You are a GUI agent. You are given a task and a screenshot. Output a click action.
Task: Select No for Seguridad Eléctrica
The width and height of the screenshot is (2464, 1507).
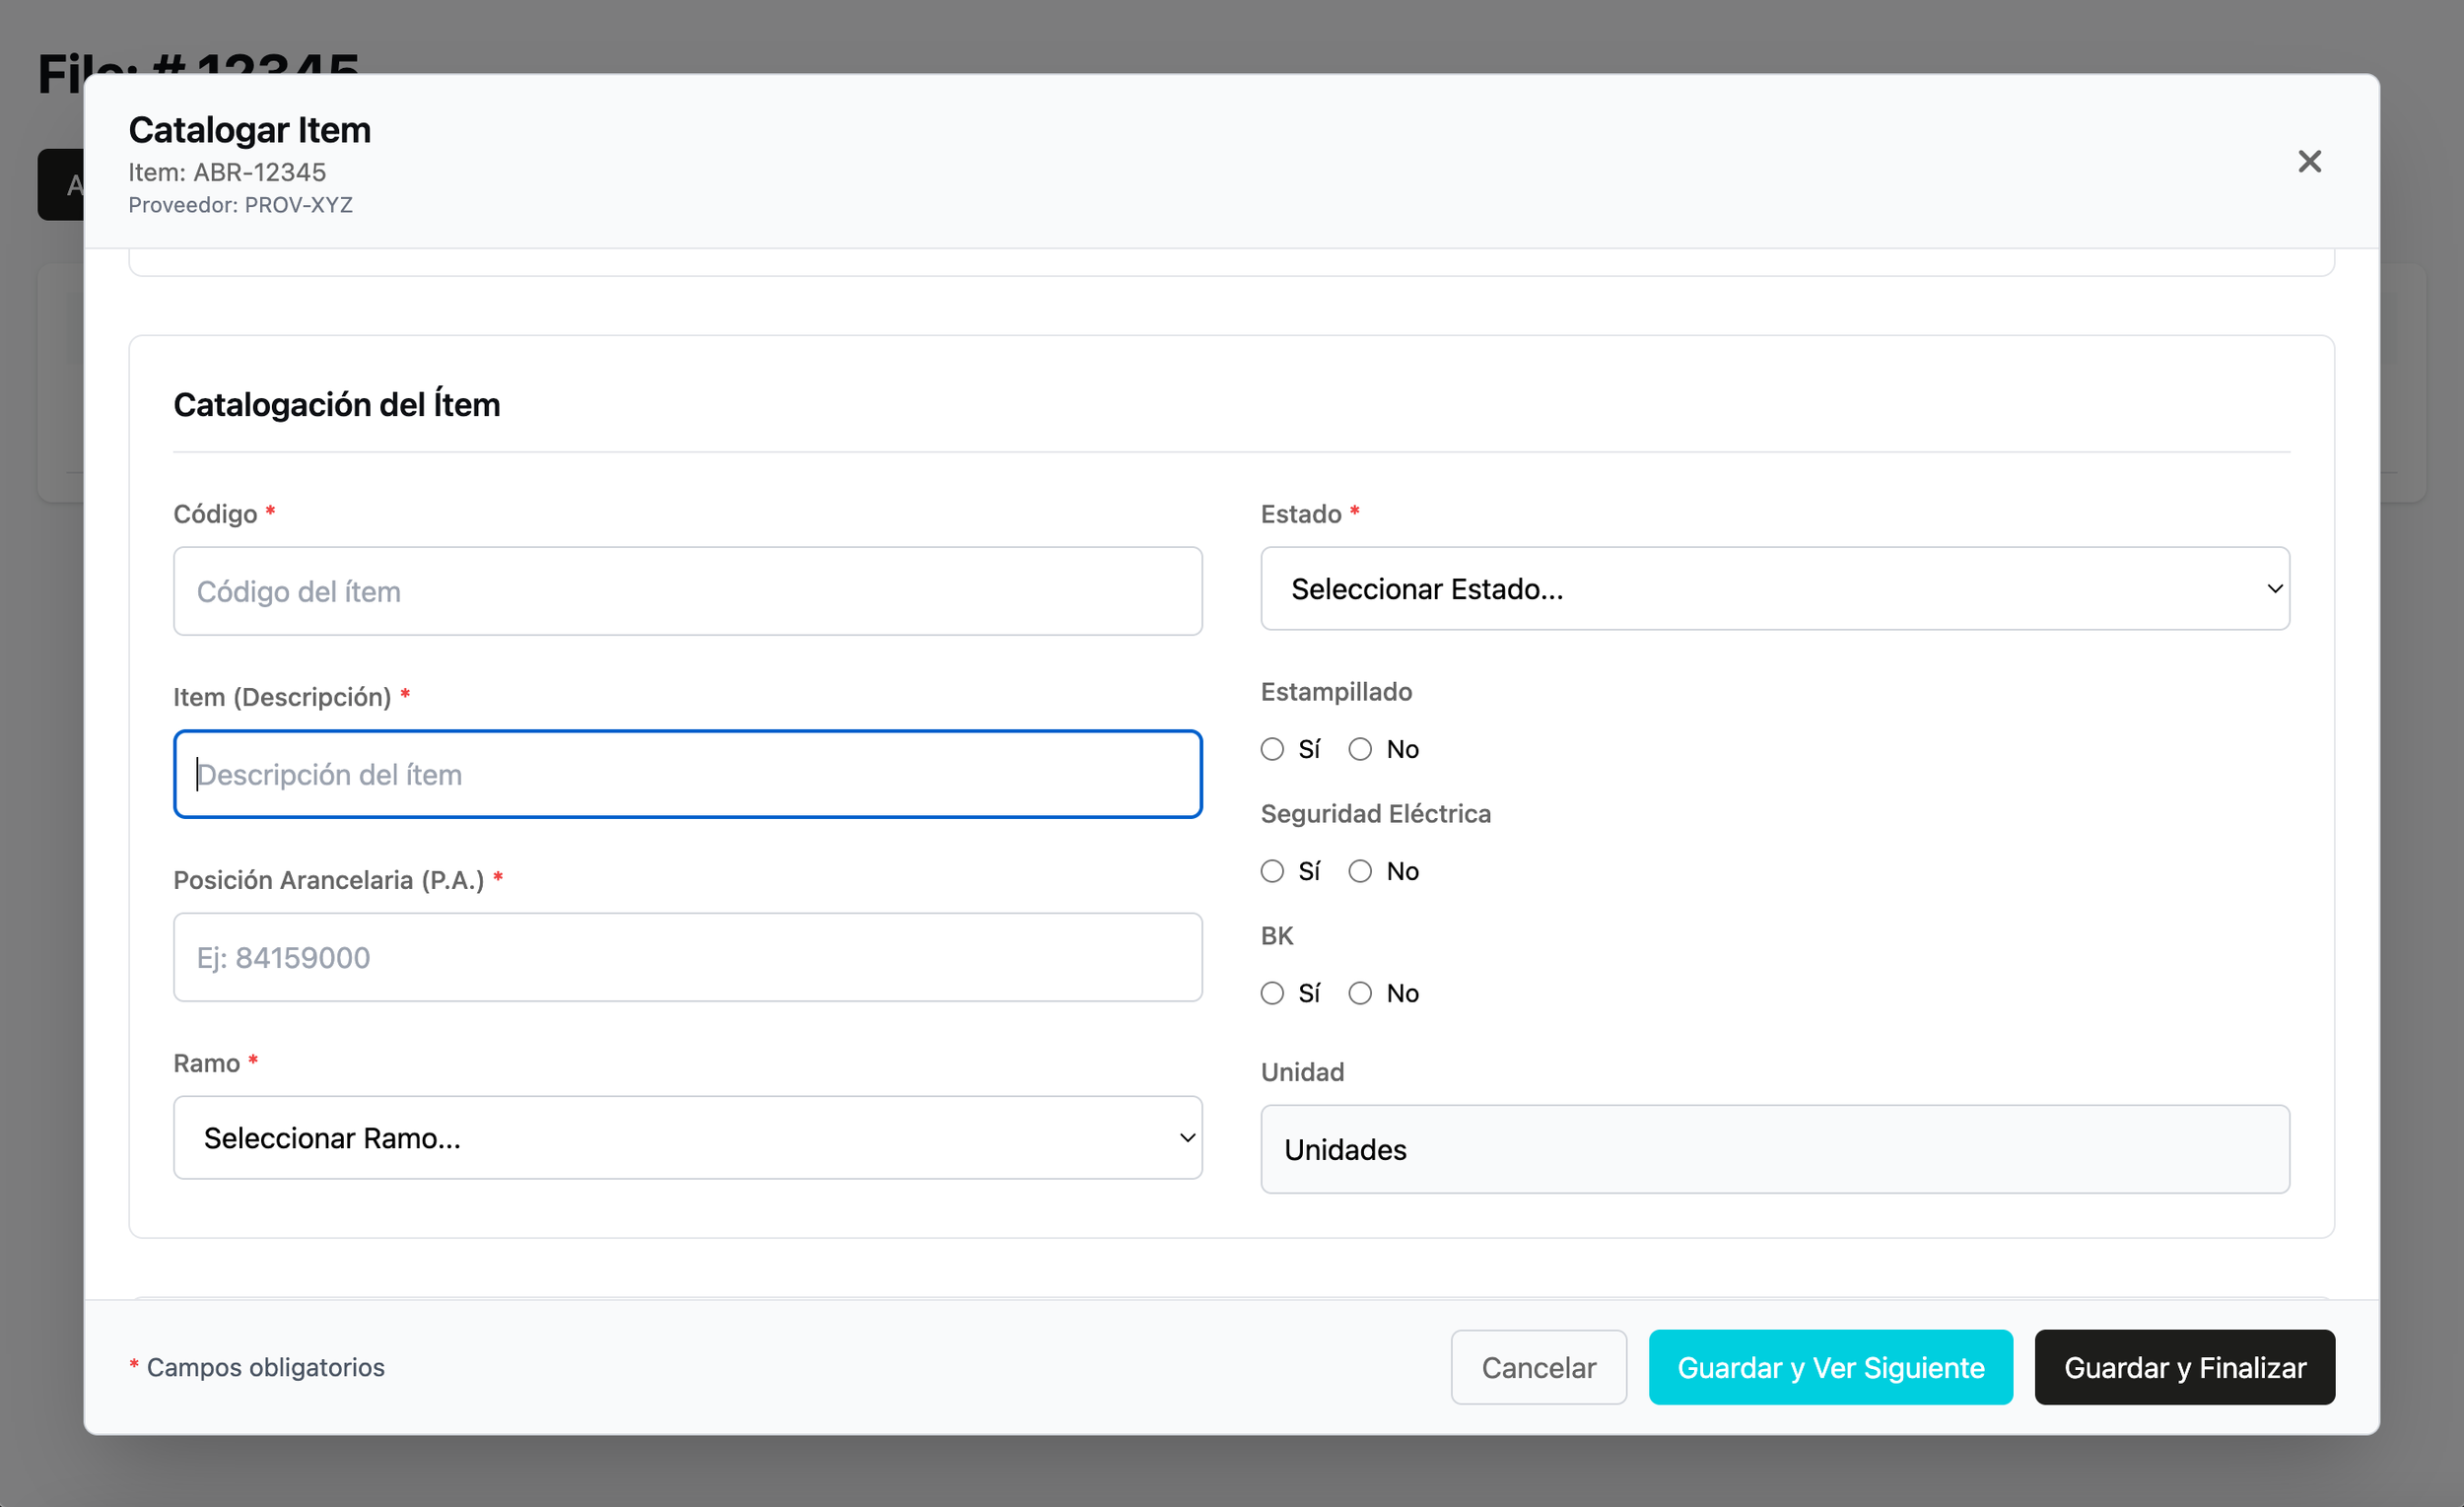(1360, 871)
